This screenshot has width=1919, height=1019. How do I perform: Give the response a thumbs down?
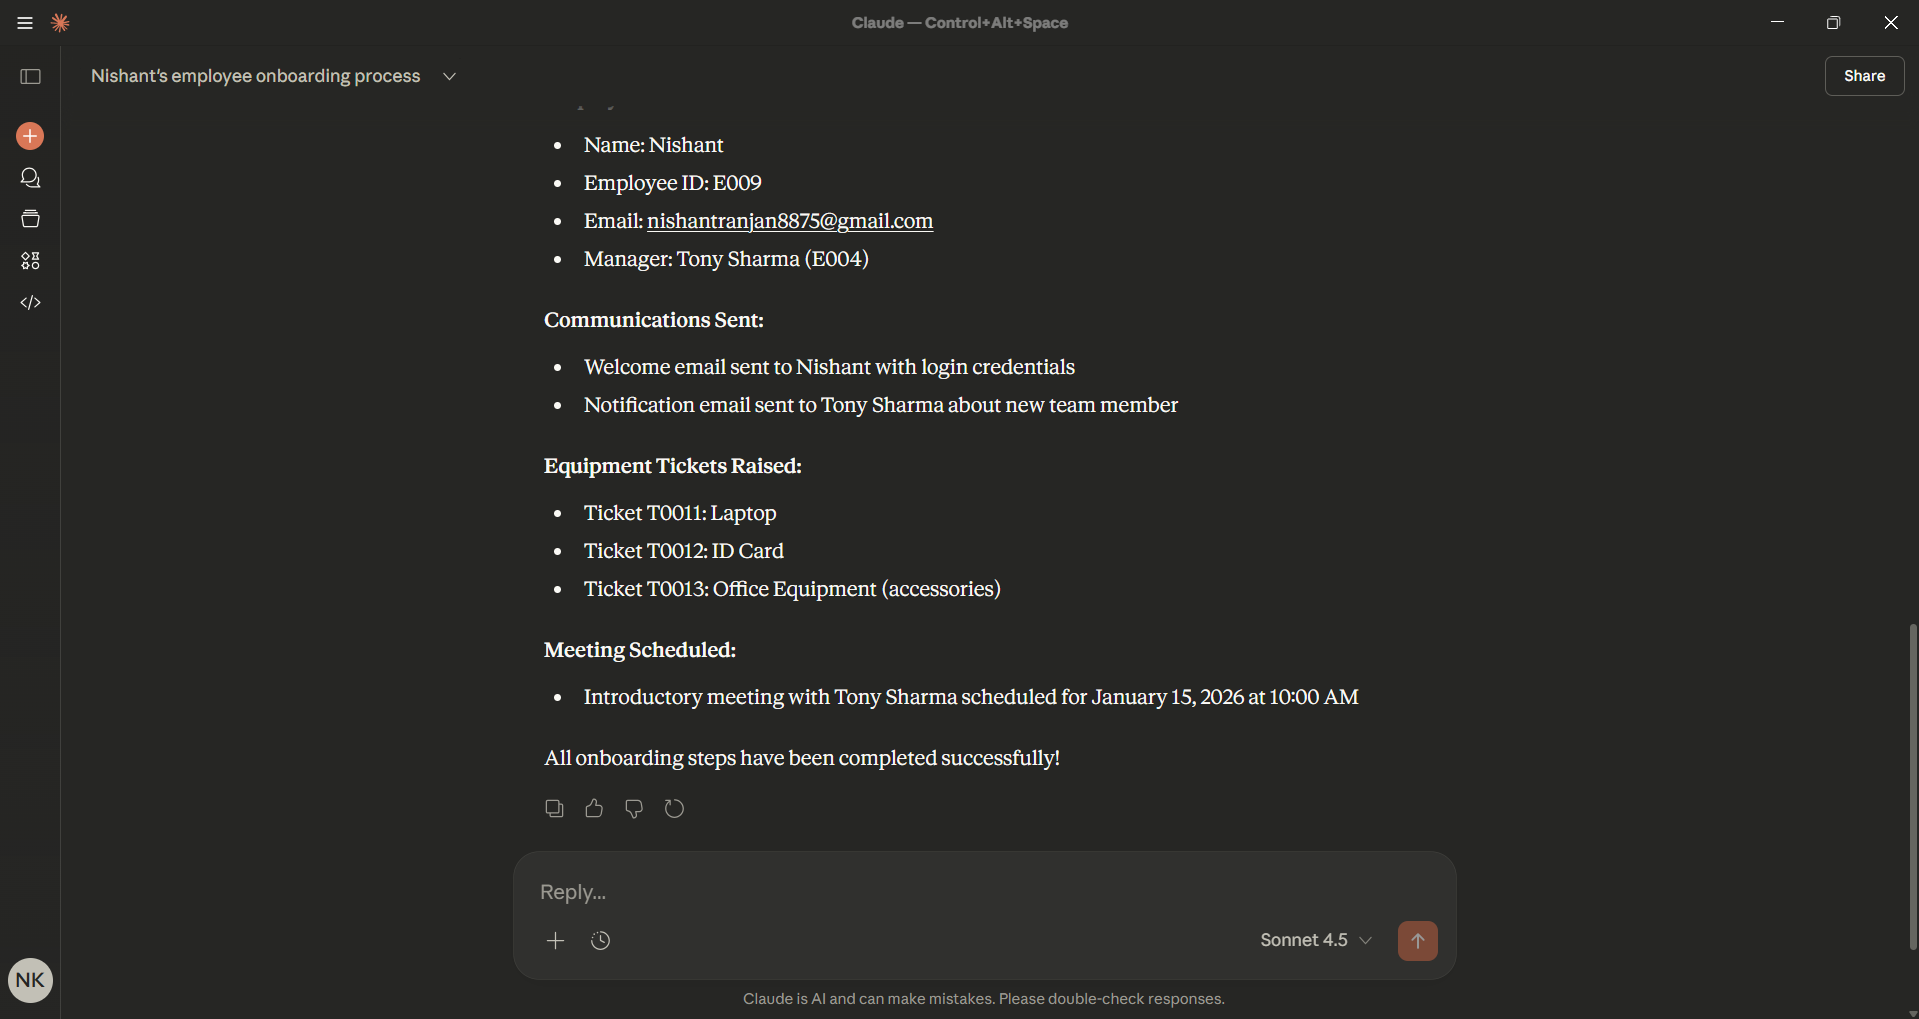coord(634,808)
